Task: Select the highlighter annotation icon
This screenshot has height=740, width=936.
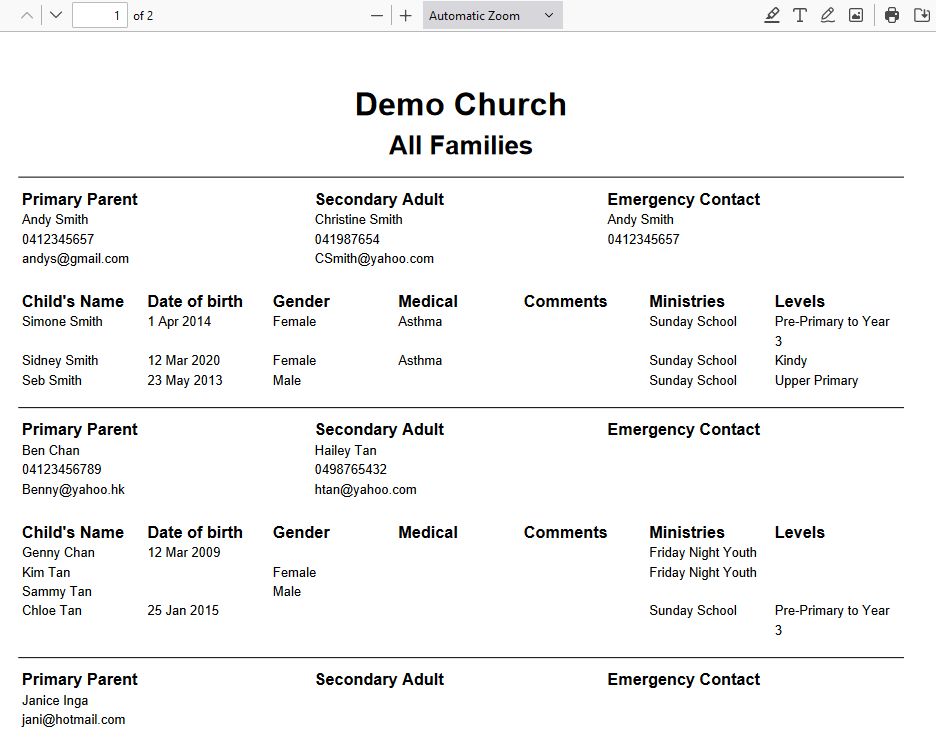Action: (x=771, y=15)
